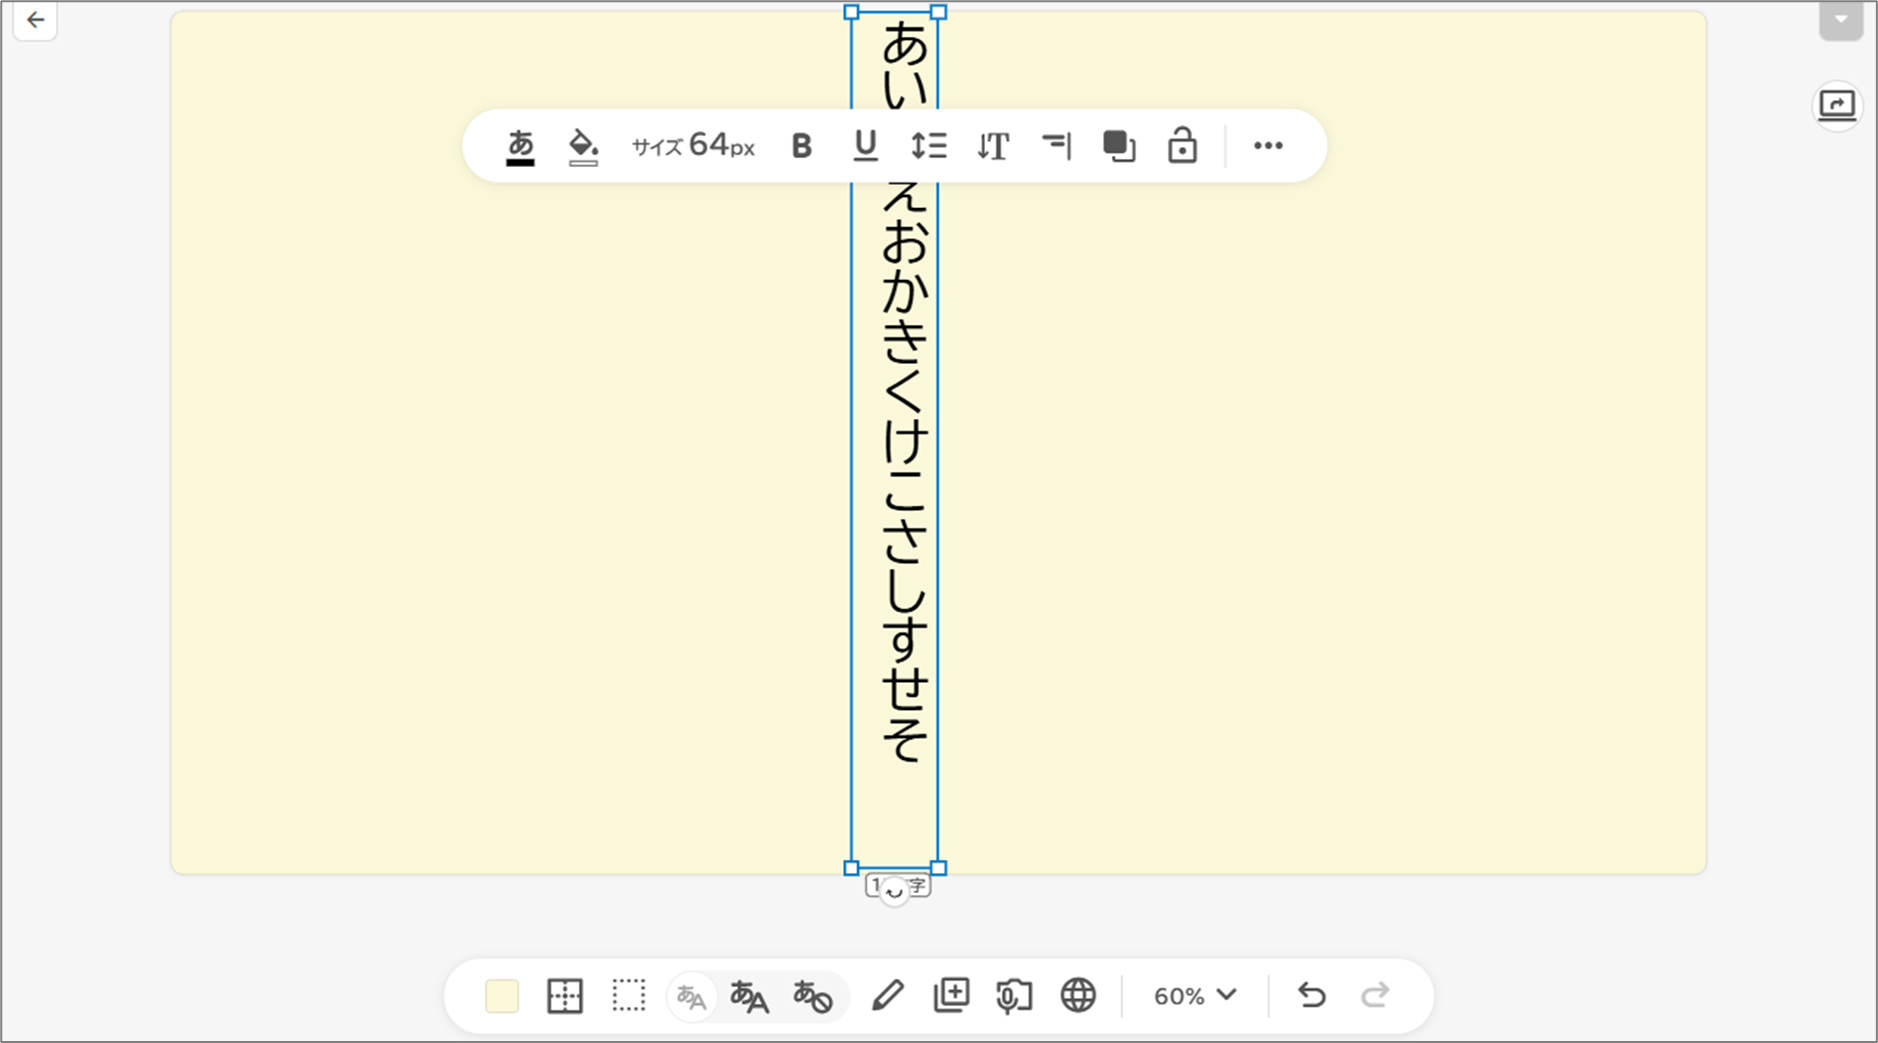
Task: Click the camera with microphone icon
Action: [1014, 996]
